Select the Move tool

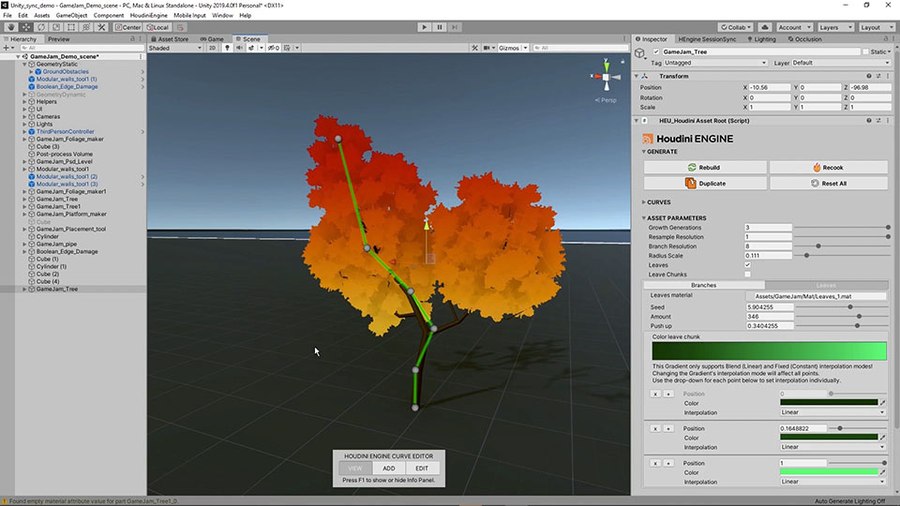tap(26, 27)
